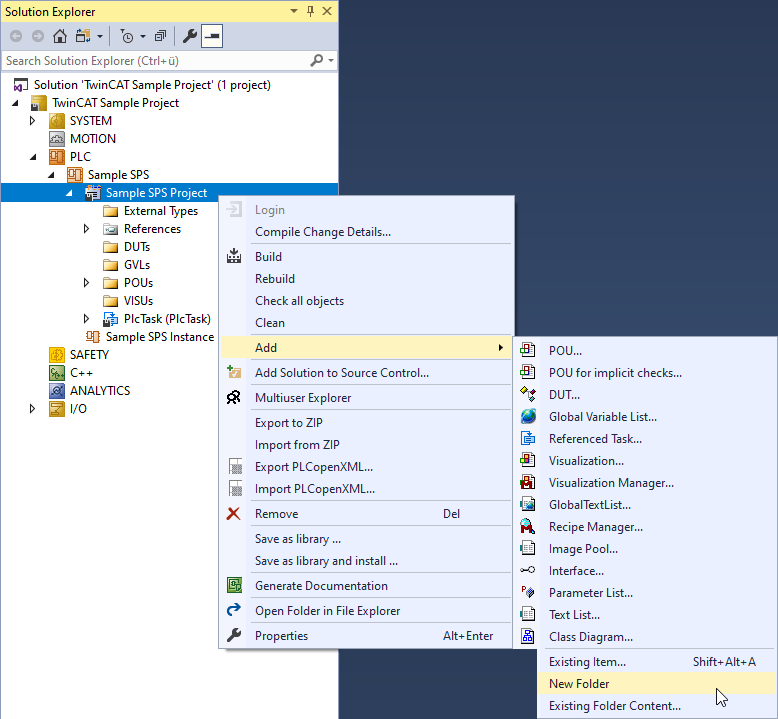778x719 pixels.
Task: Click the Class Diagram icon
Action: [x=528, y=636]
